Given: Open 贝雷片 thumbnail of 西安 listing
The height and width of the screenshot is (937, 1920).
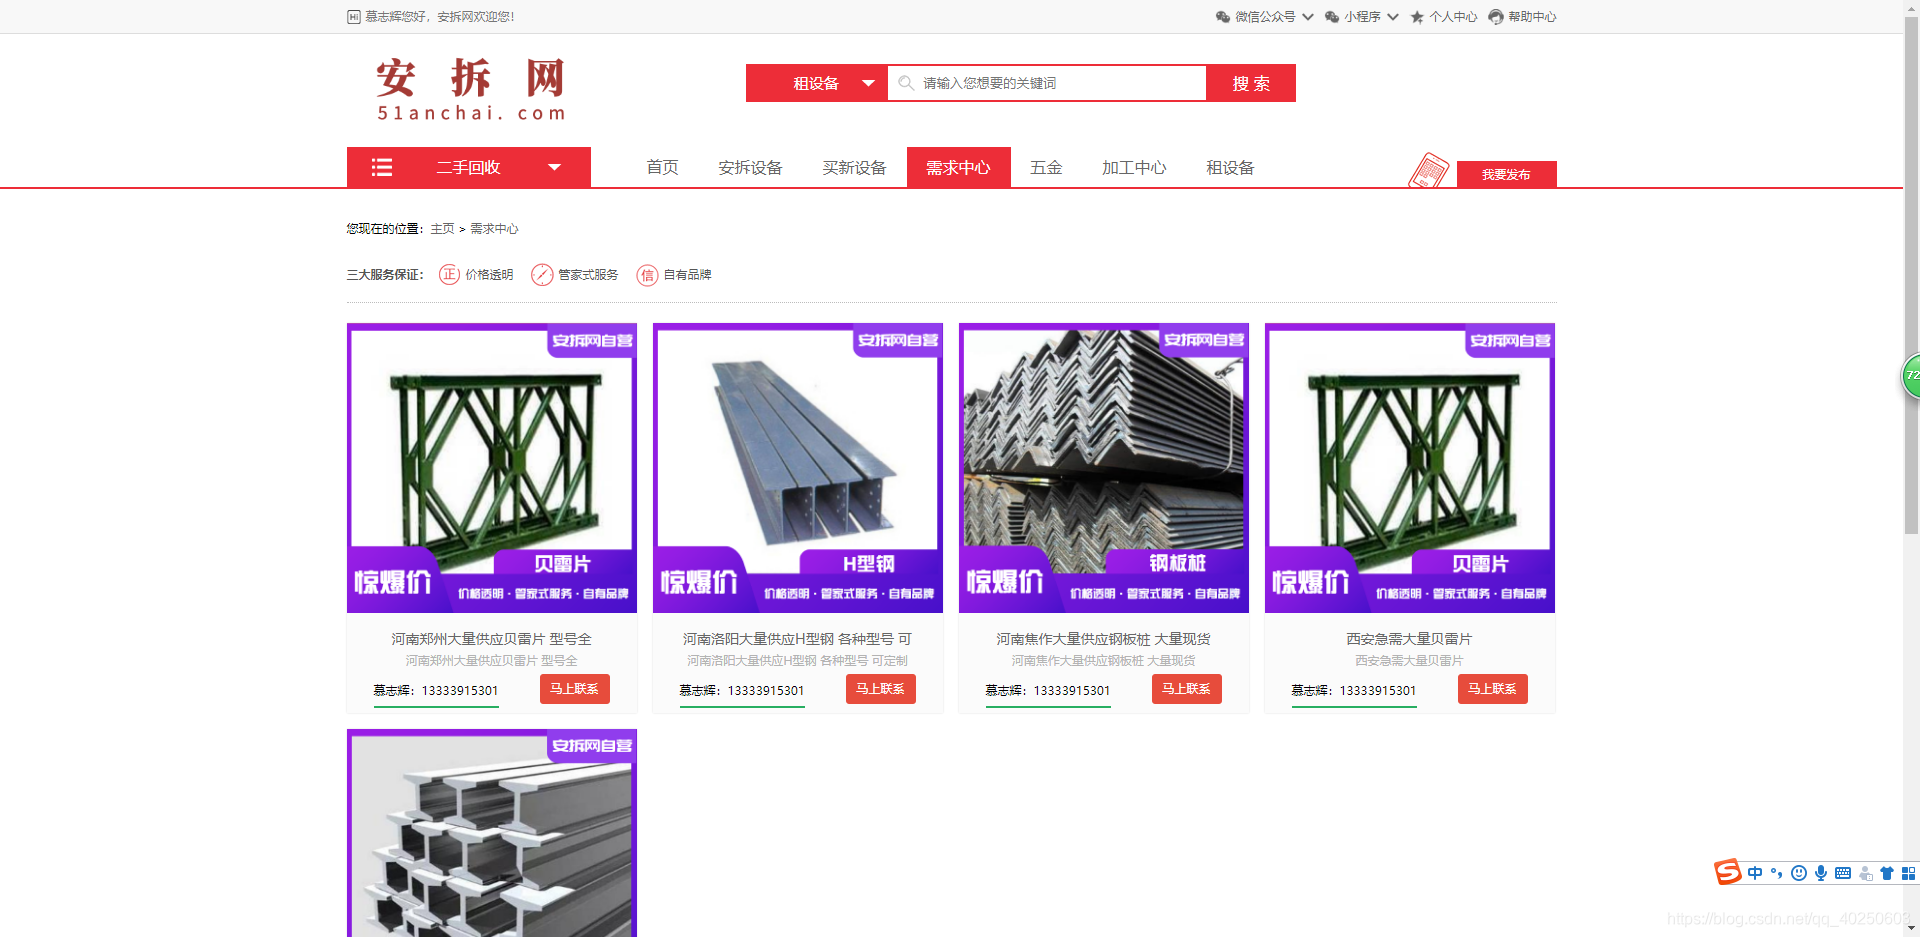Looking at the screenshot, I should [x=1410, y=468].
